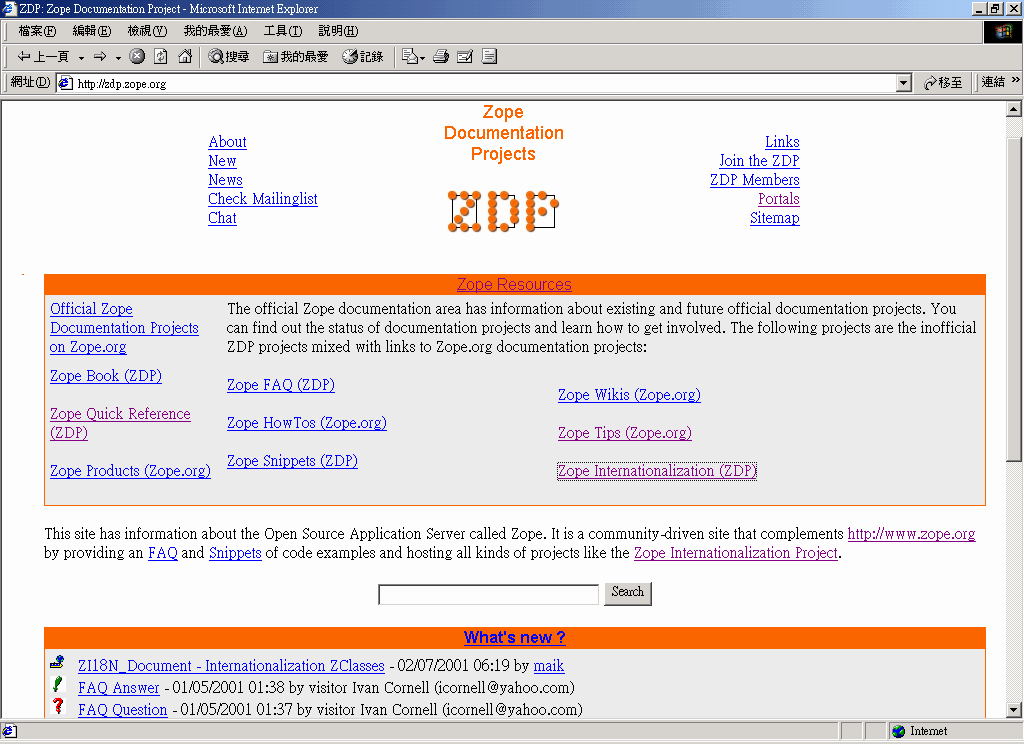Open ZI18N_Document - Internationalization ZClasses link
This screenshot has height=744, width=1024.
click(231, 666)
